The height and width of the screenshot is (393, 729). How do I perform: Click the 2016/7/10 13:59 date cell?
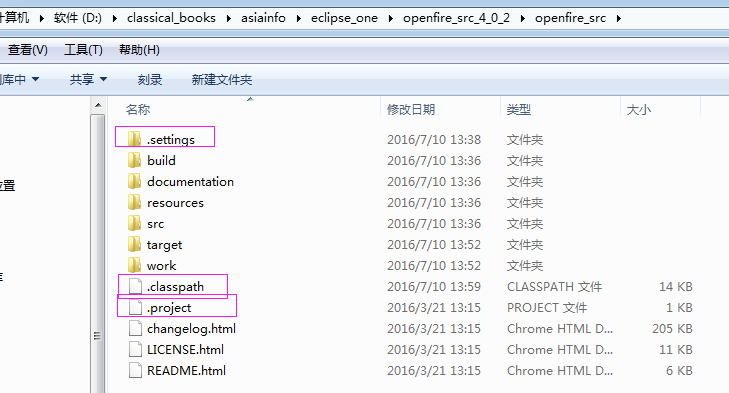(x=434, y=286)
